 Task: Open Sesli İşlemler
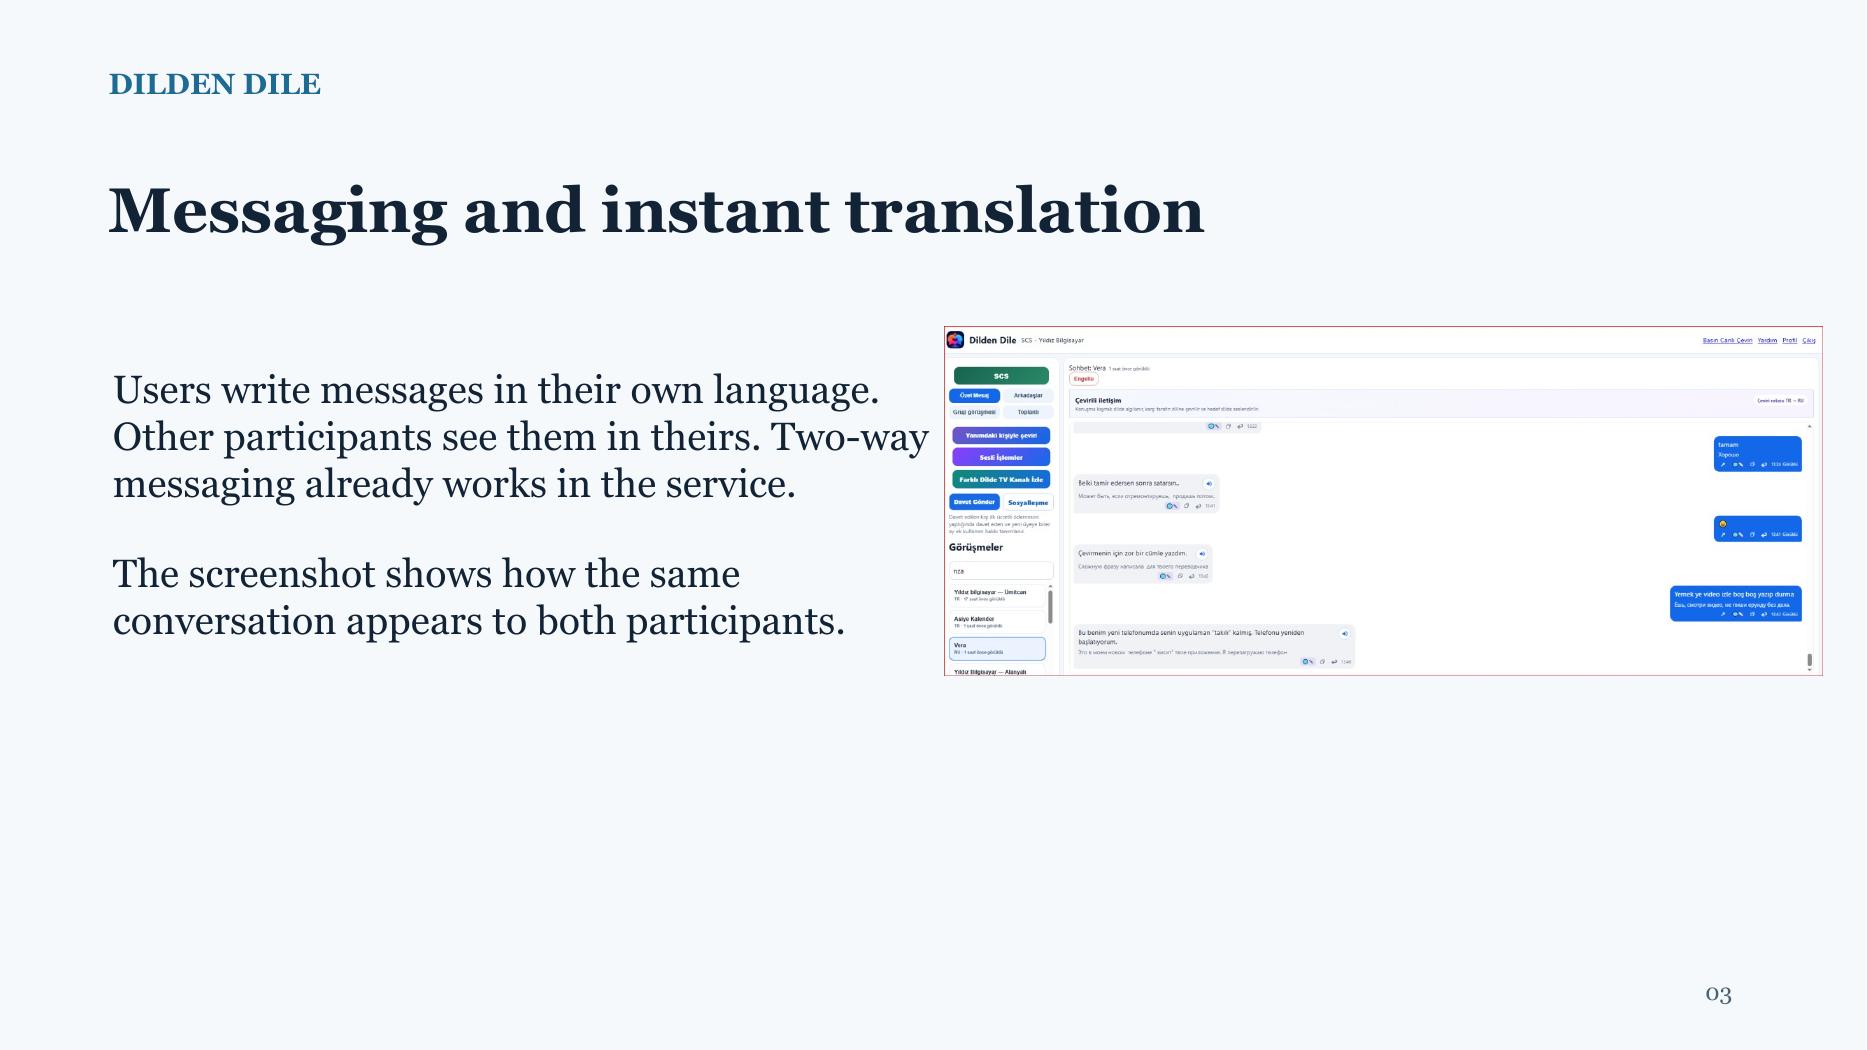point(1001,457)
